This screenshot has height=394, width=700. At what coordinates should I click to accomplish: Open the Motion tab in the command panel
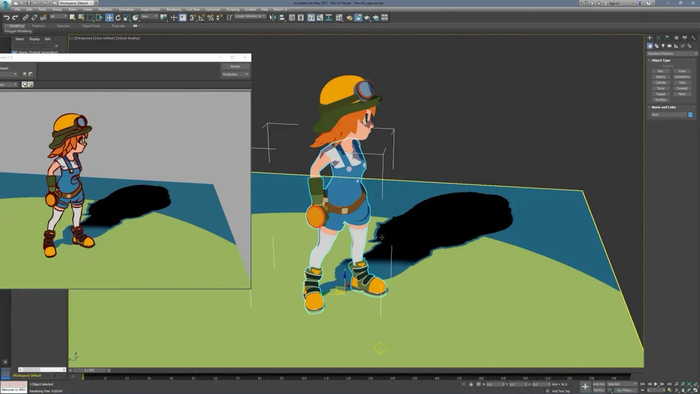point(676,38)
